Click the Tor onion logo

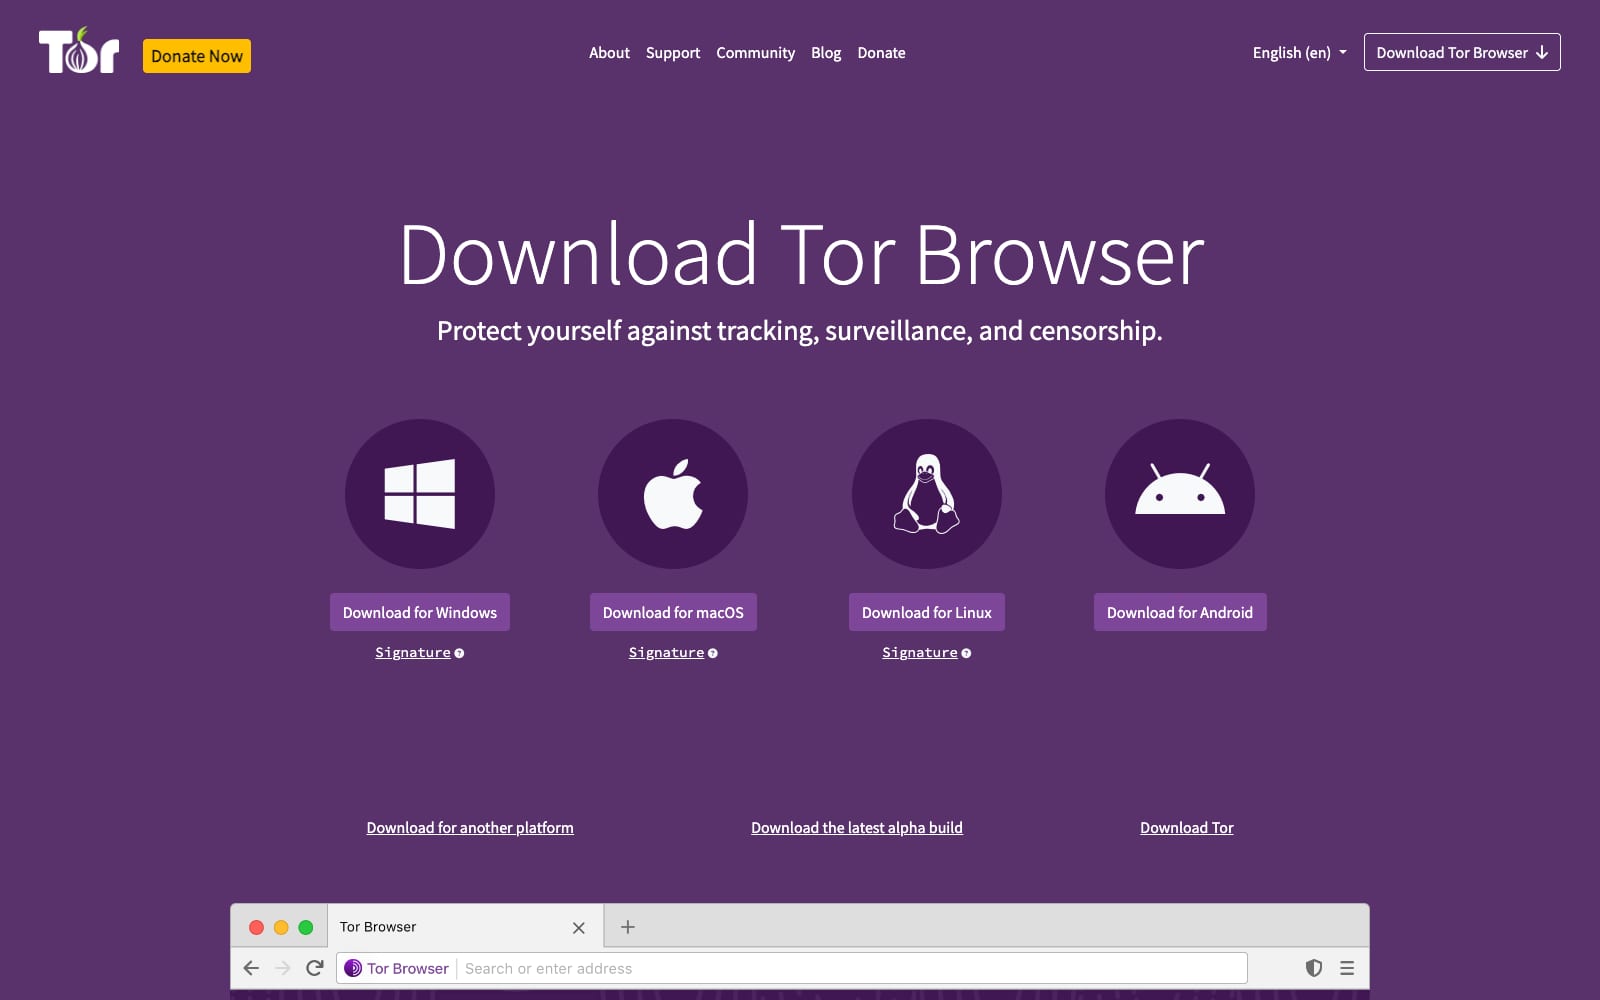pos(79,51)
